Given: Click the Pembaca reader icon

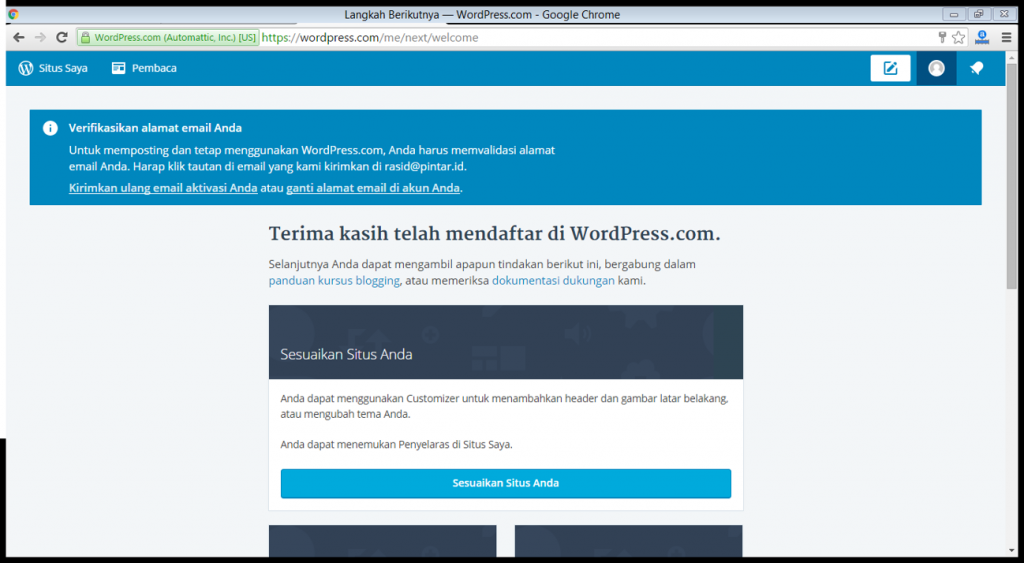Looking at the screenshot, I should coord(118,68).
